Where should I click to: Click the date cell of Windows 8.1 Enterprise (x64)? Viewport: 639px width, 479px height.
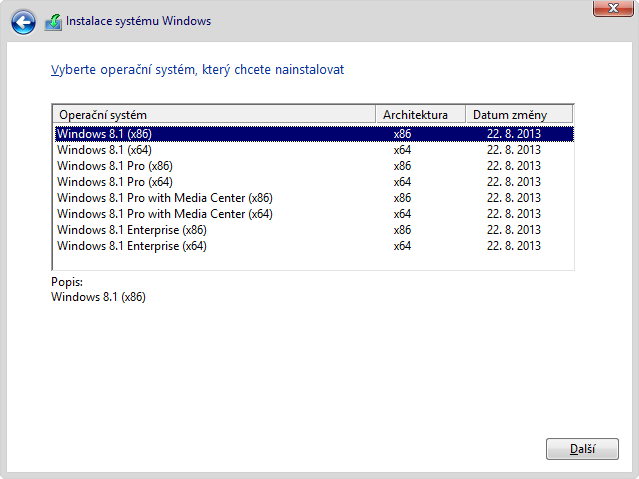[513, 245]
